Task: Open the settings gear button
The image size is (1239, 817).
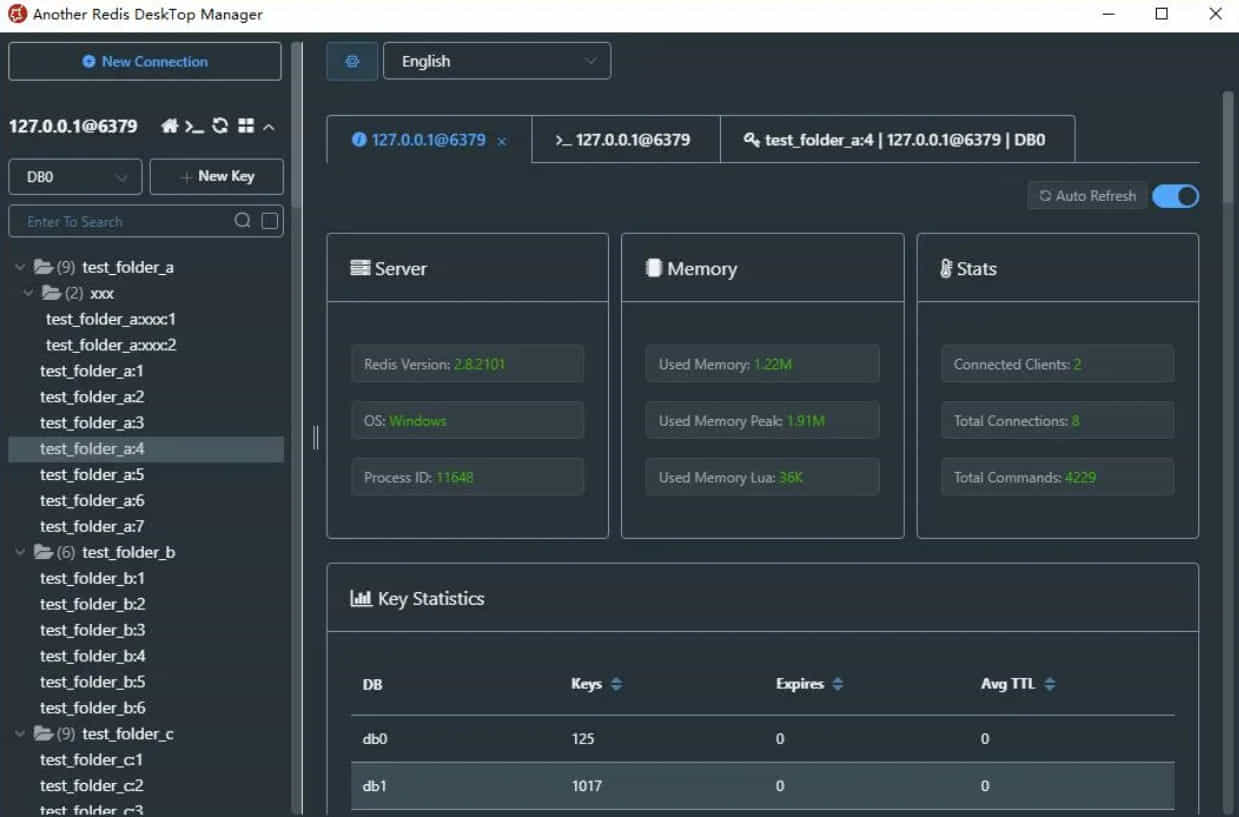Action: click(x=352, y=61)
